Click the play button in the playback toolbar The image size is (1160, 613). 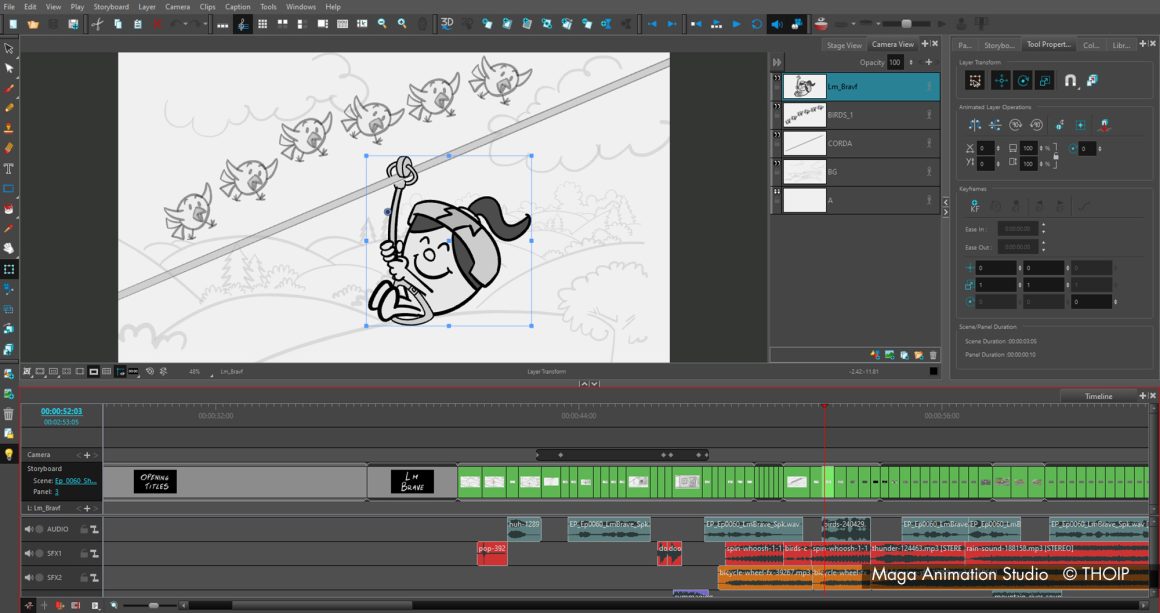[x=737, y=24]
